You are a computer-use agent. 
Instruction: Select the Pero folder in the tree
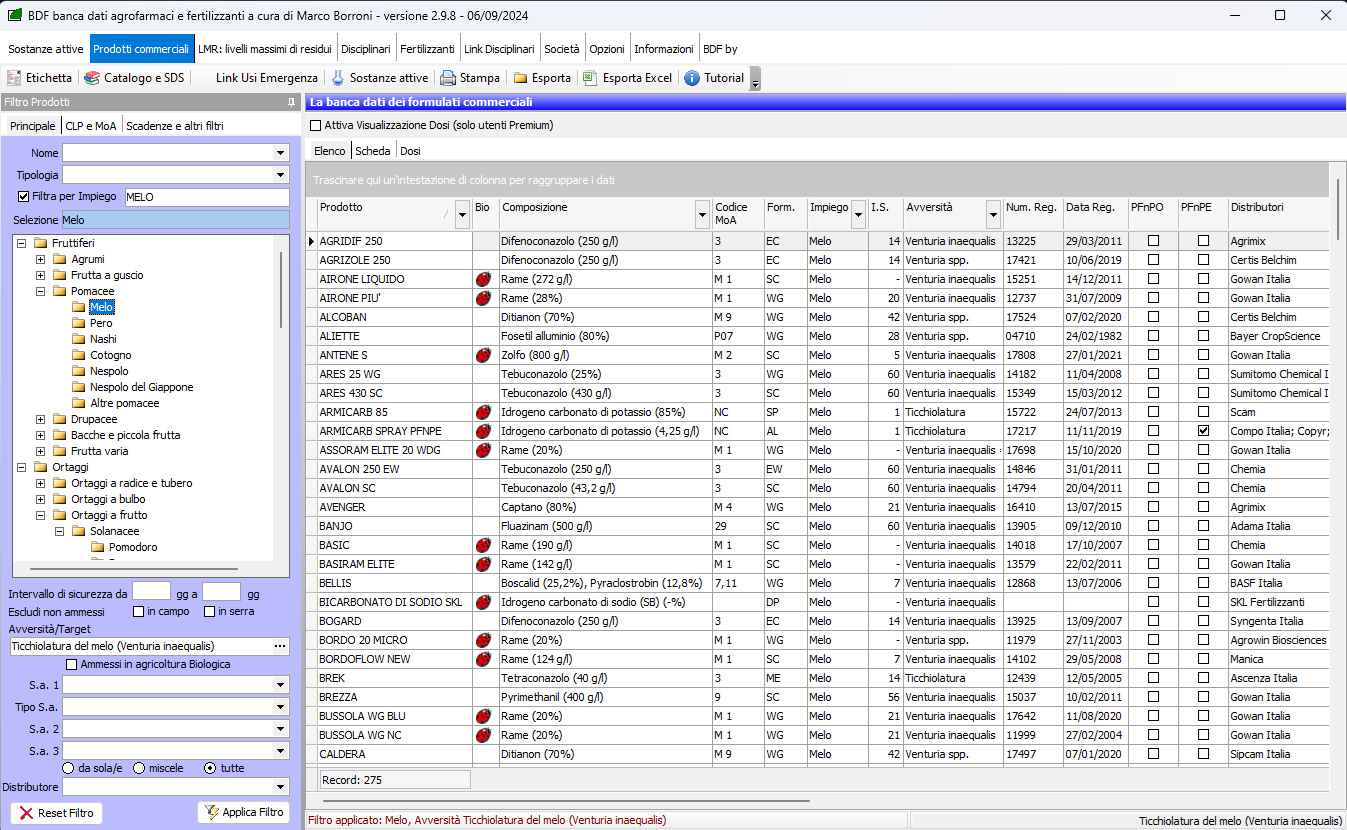pyautogui.click(x=92, y=323)
